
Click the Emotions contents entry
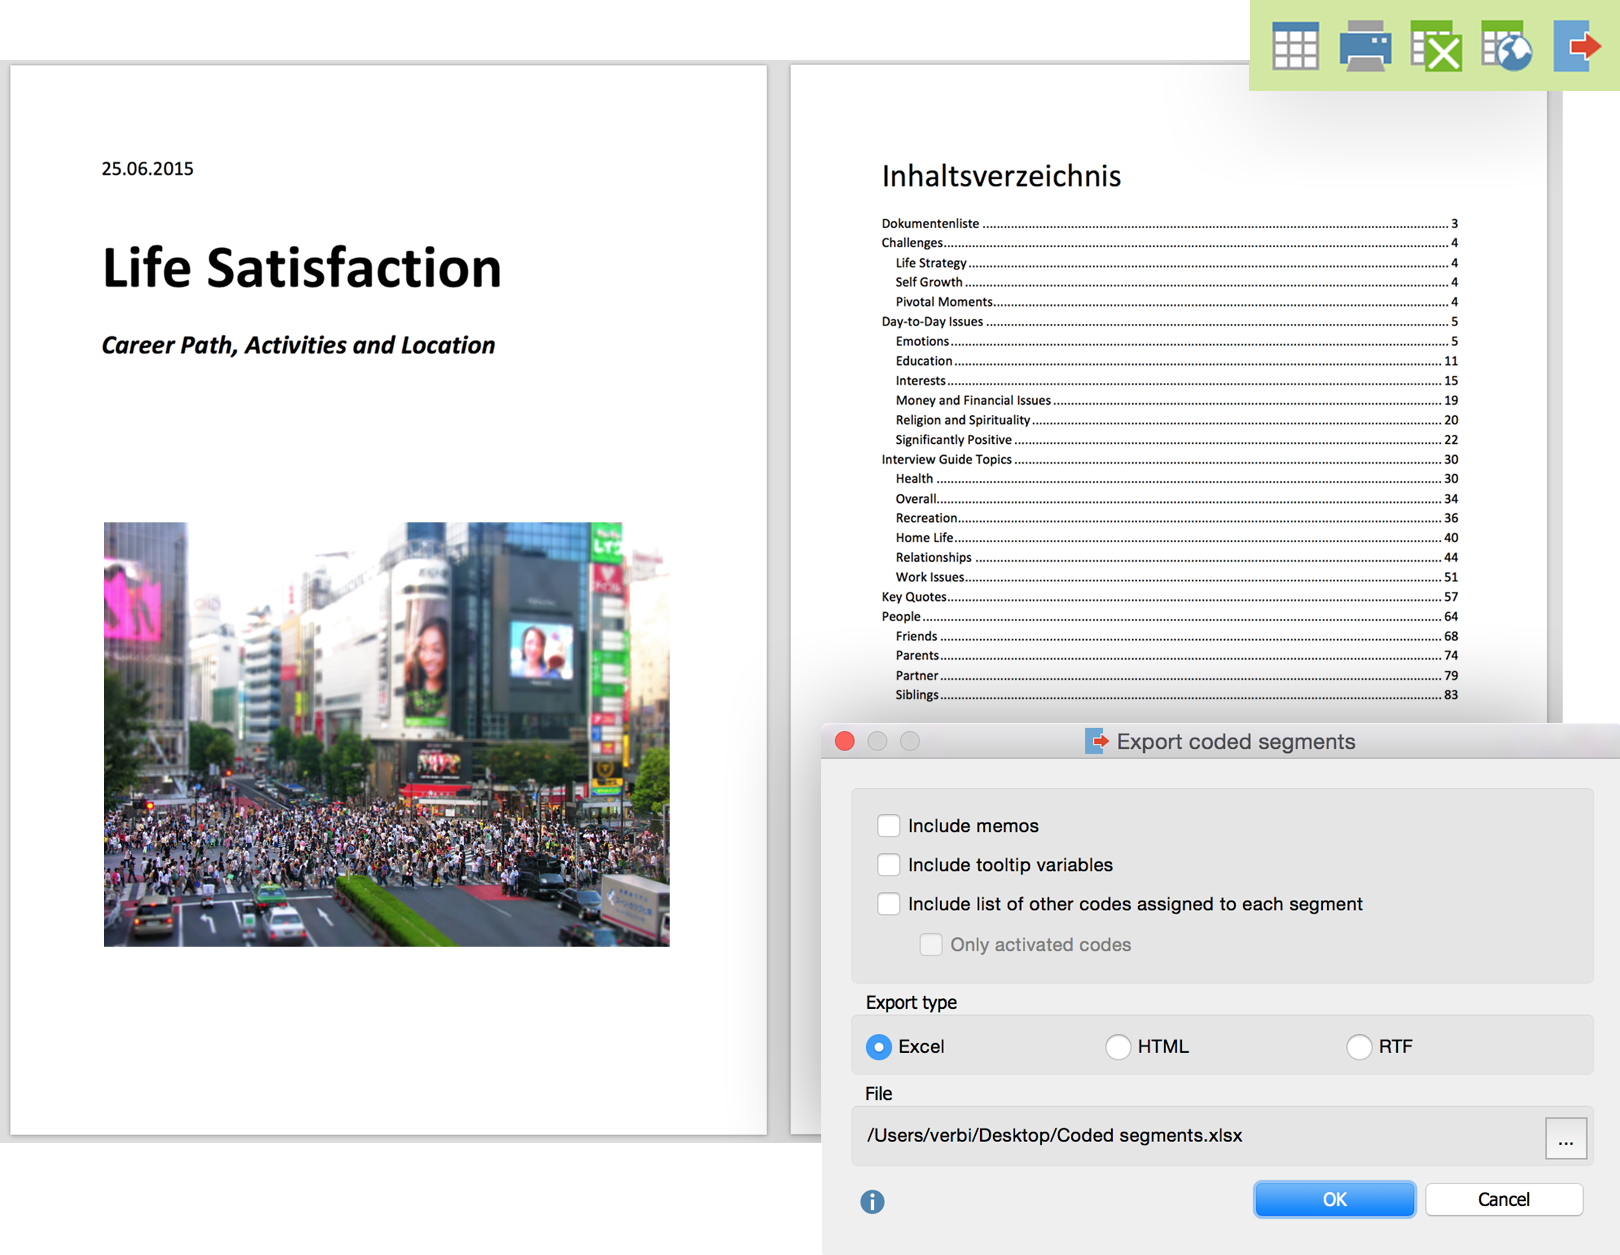click(1176, 341)
